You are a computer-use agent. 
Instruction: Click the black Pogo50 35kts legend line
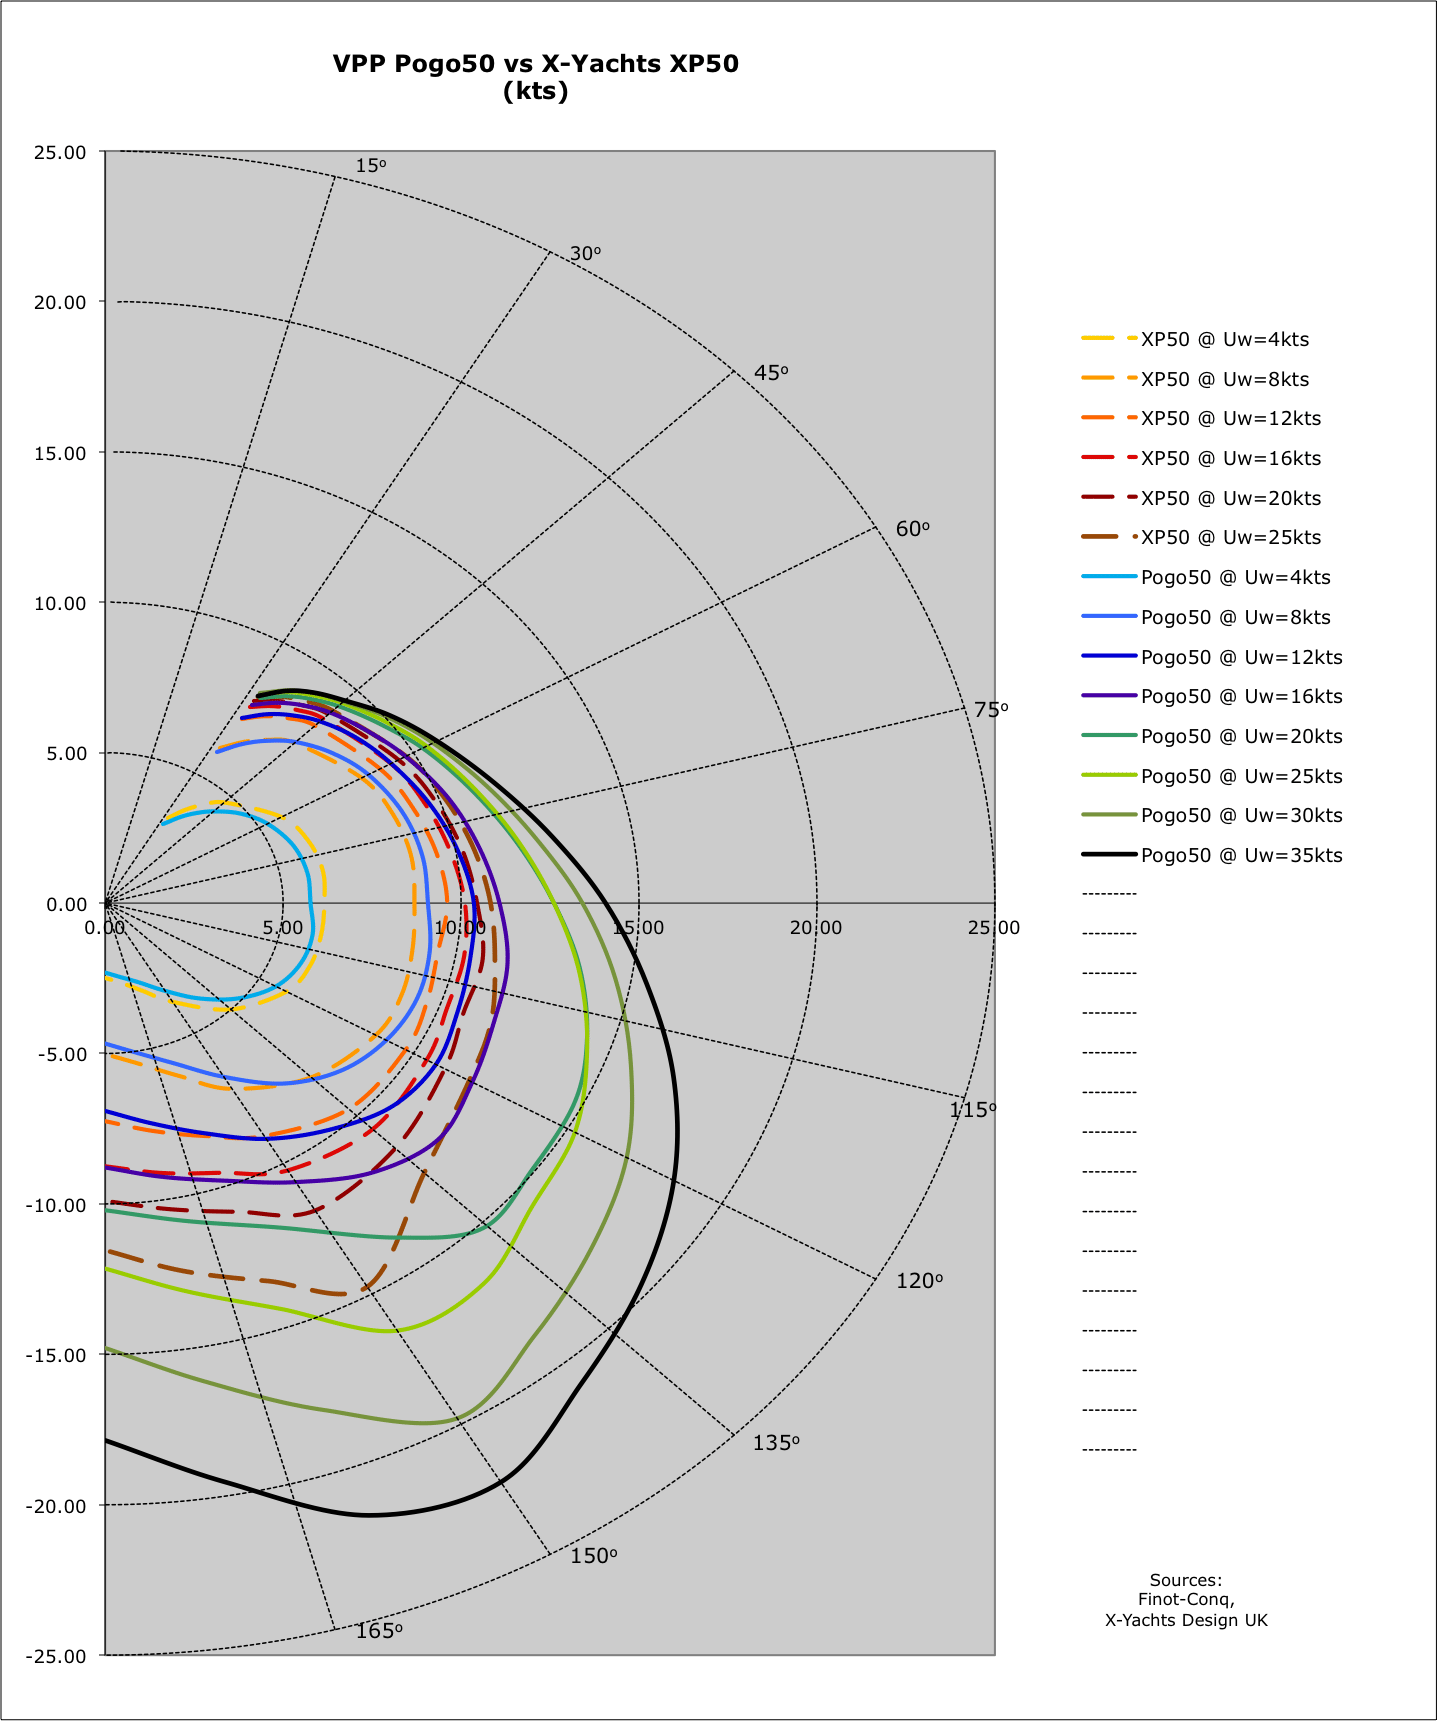[1109, 854]
